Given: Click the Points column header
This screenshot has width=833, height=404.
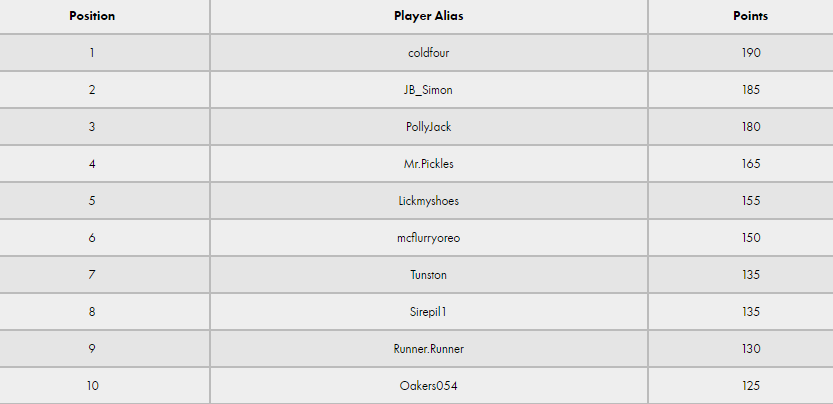Looking at the screenshot, I should point(751,16).
